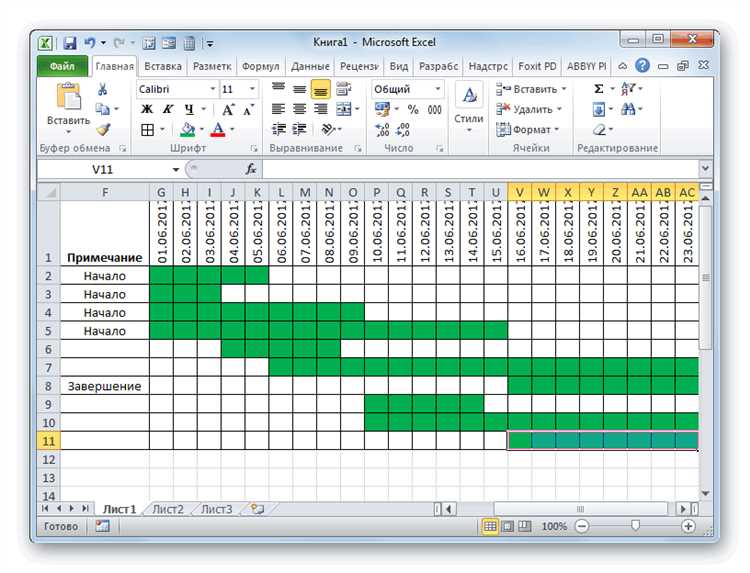Click the green Файл button
This screenshot has width=750, height=573.
[x=63, y=66]
